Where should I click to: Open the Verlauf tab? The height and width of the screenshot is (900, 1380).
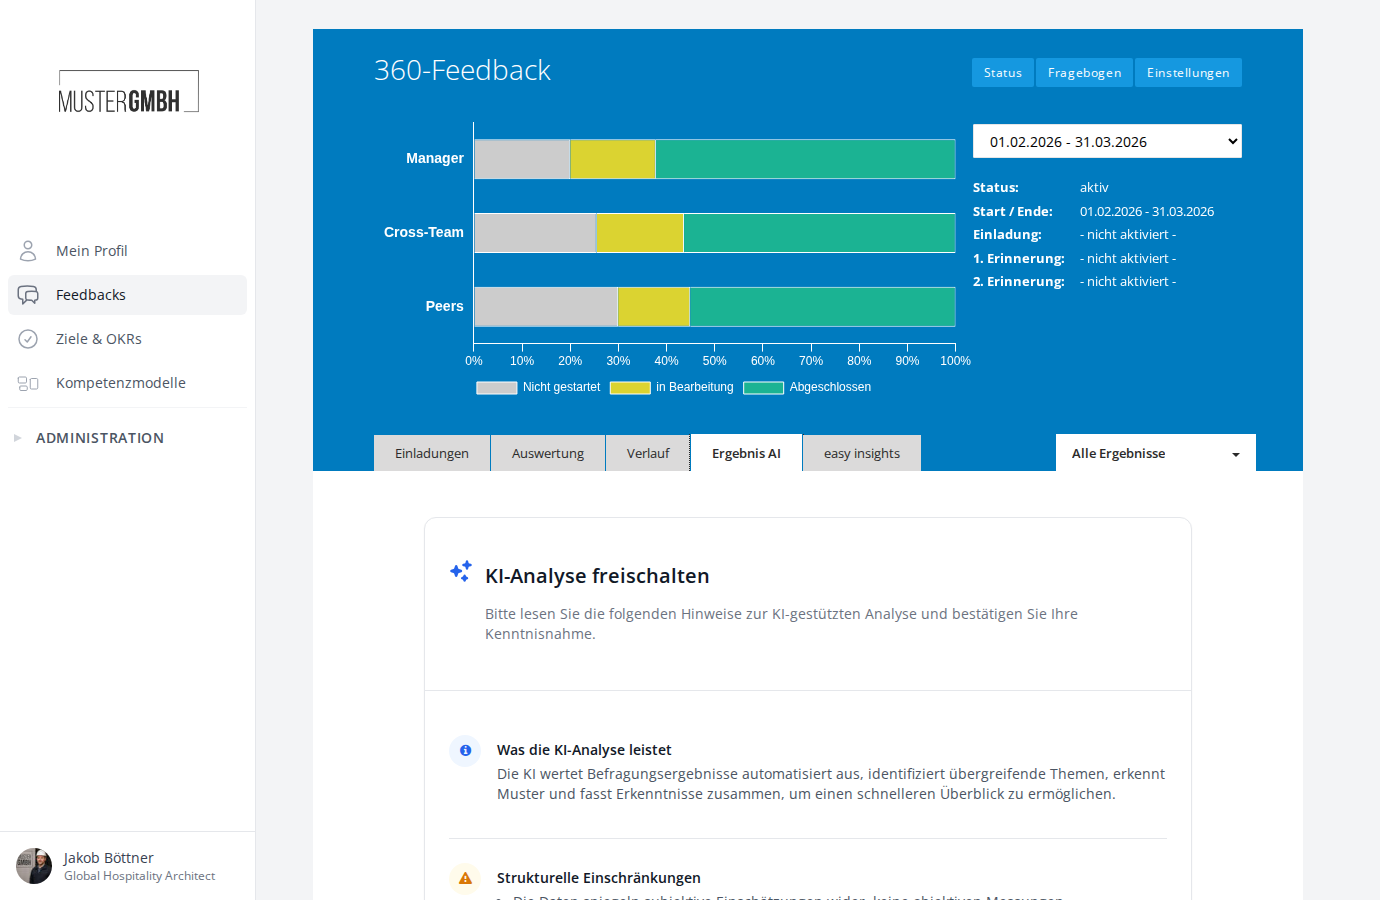pyautogui.click(x=648, y=453)
